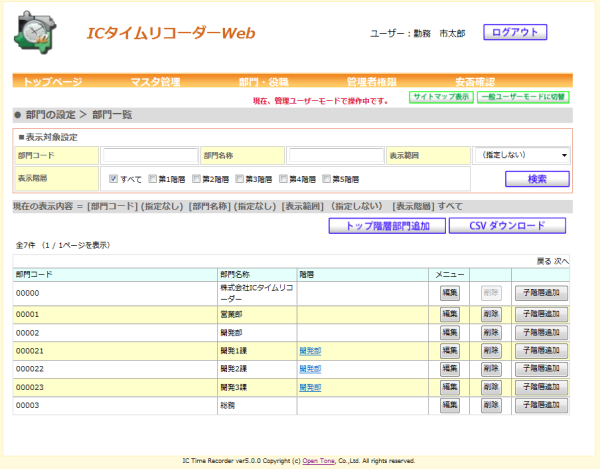Click the 開発部 link in row 000022

[x=310, y=369]
